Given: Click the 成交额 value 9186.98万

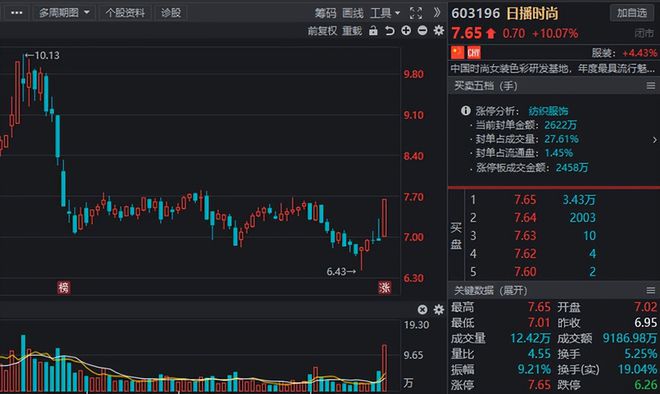Looking at the screenshot, I should point(629,338).
